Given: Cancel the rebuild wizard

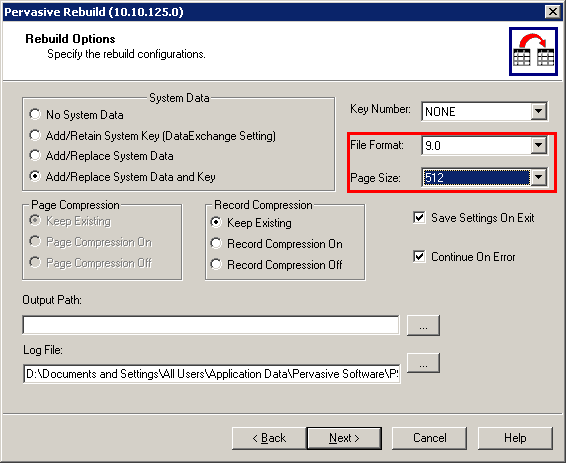Looking at the screenshot, I should (x=430, y=438).
